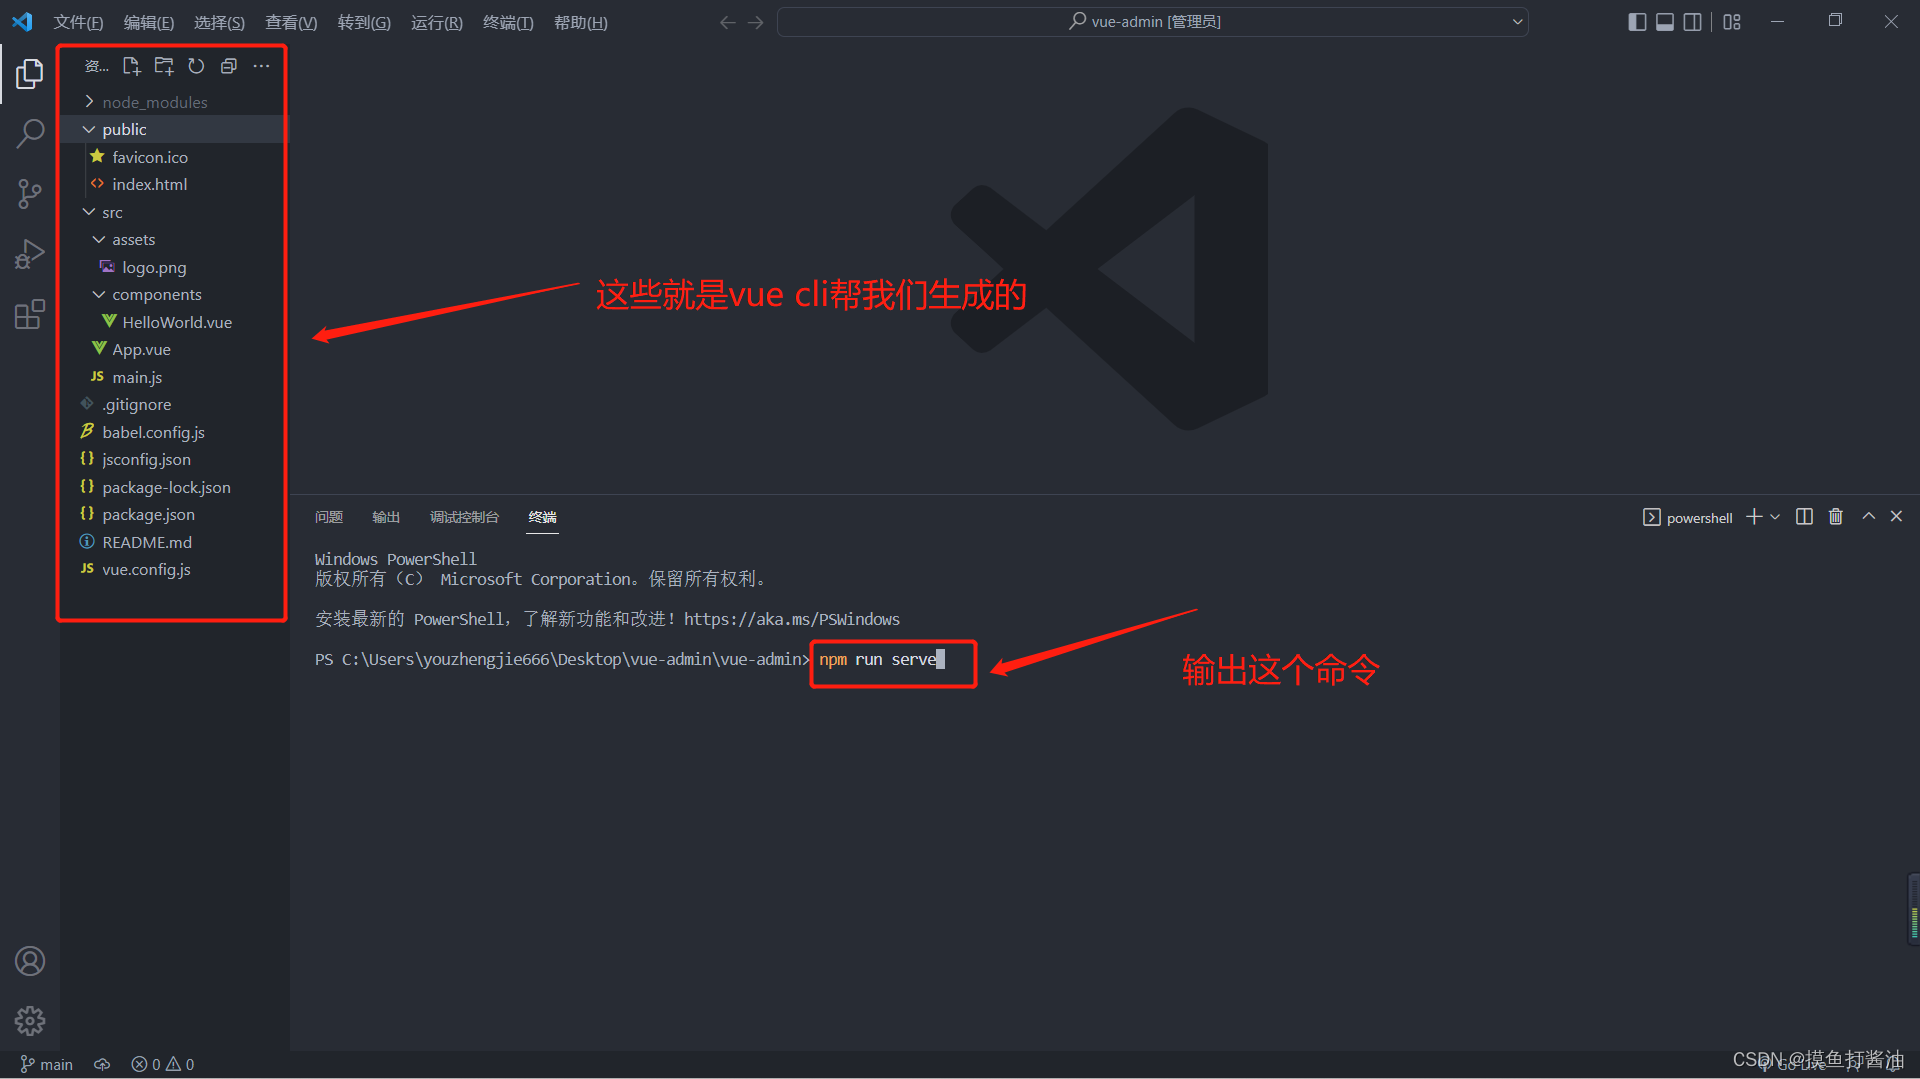Open vue.config.js file

click(x=173, y=569)
